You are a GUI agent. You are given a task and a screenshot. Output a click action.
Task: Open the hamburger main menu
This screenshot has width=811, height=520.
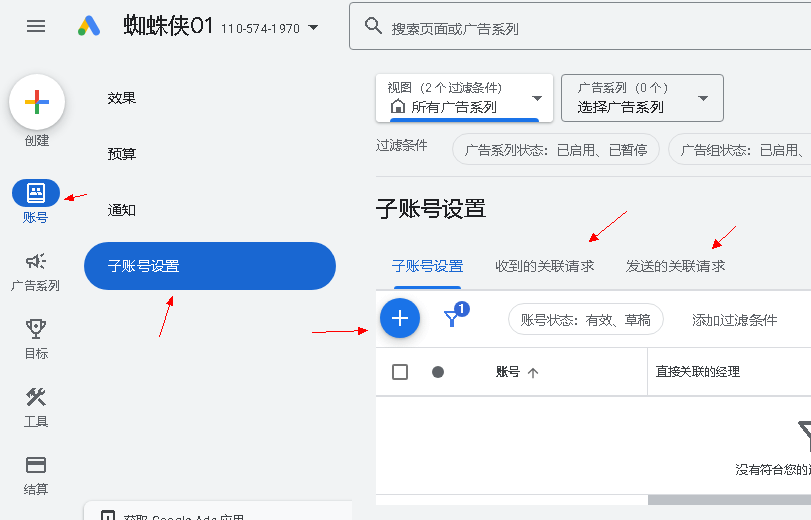(x=36, y=27)
